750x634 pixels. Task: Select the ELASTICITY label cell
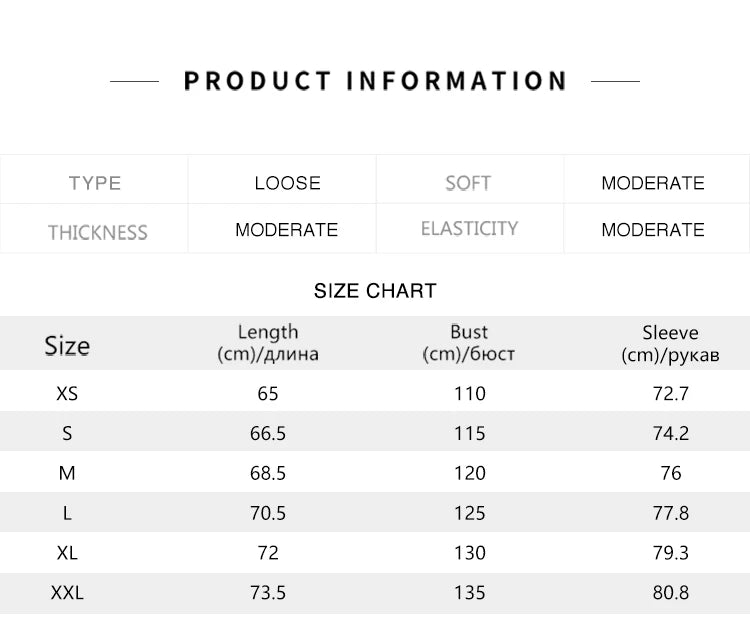click(x=469, y=229)
